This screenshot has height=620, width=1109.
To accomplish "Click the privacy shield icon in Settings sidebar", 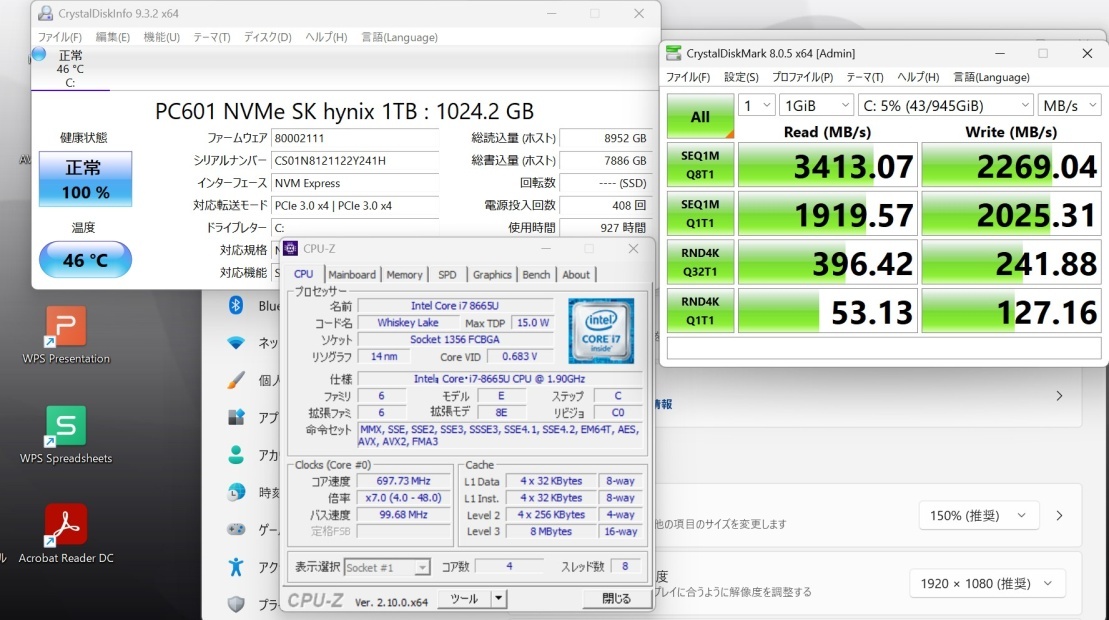I will [236, 603].
